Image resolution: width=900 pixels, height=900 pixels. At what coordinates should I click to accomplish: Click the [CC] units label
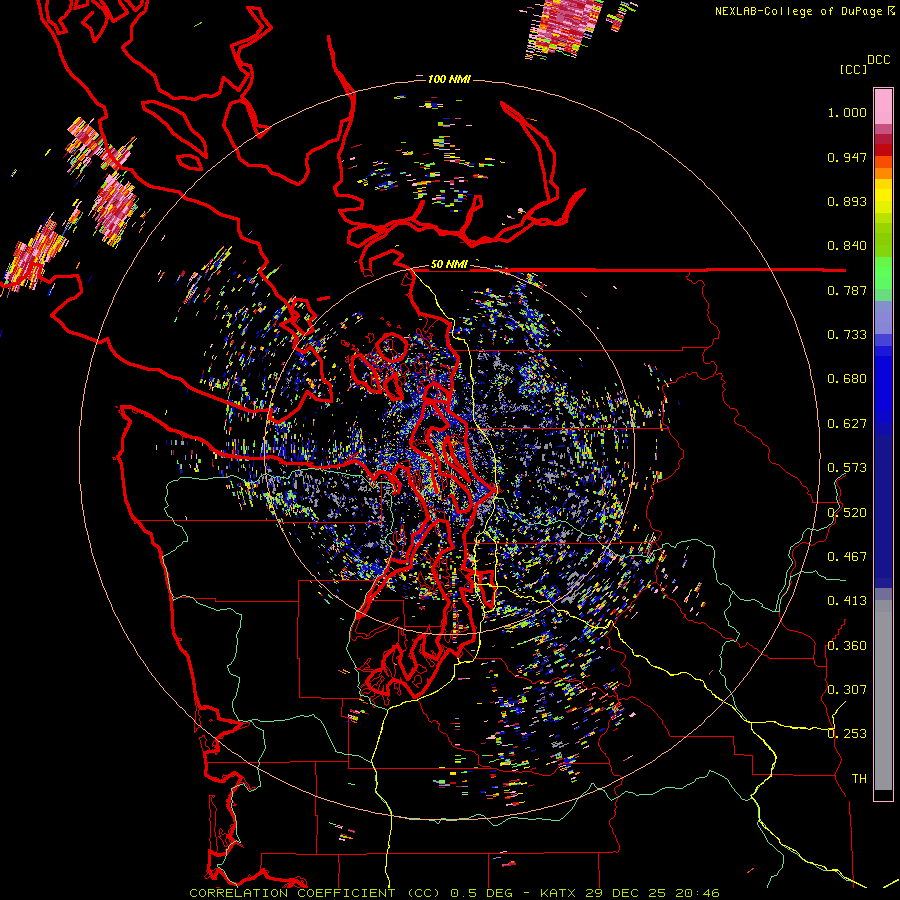[853, 69]
